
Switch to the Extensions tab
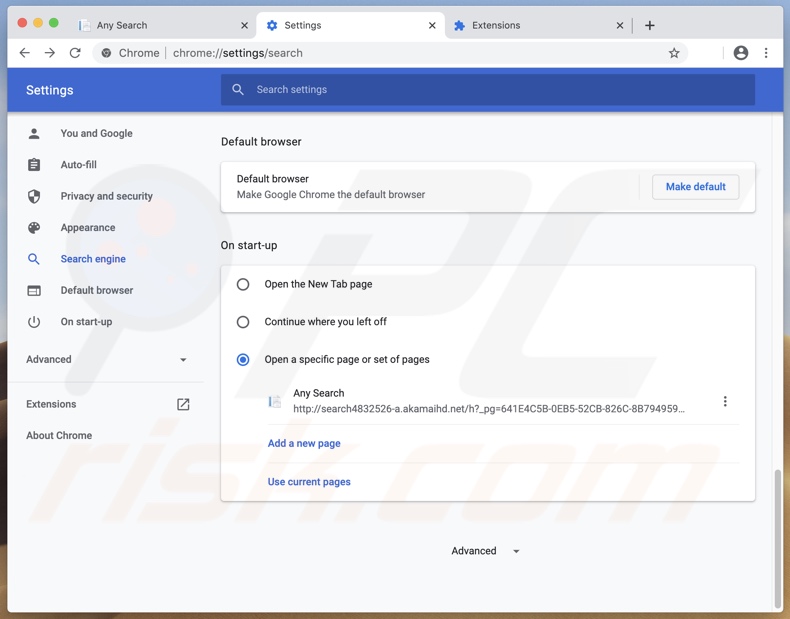click(x=538, y=25)
